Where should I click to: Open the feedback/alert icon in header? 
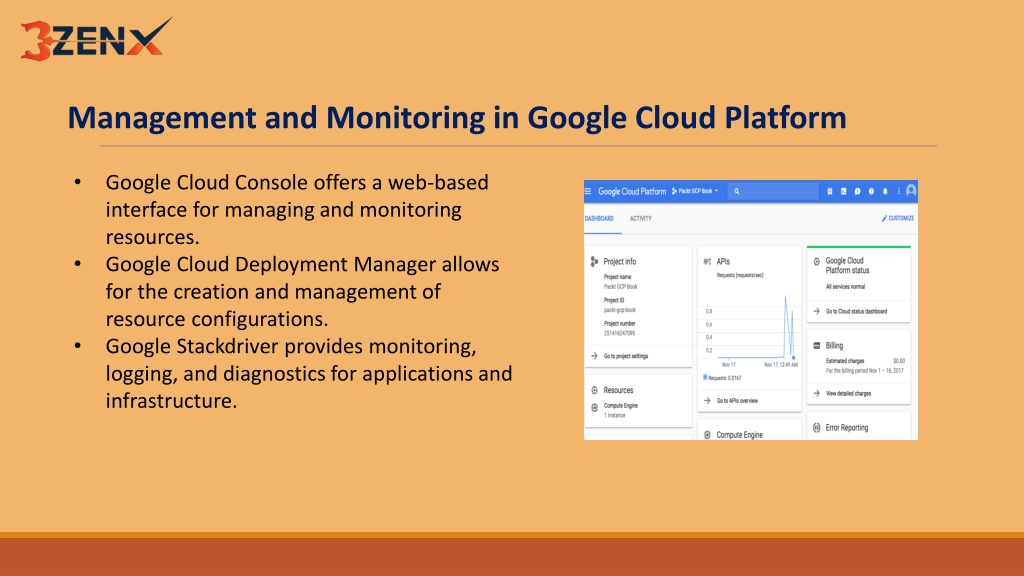tap(857, 191)
